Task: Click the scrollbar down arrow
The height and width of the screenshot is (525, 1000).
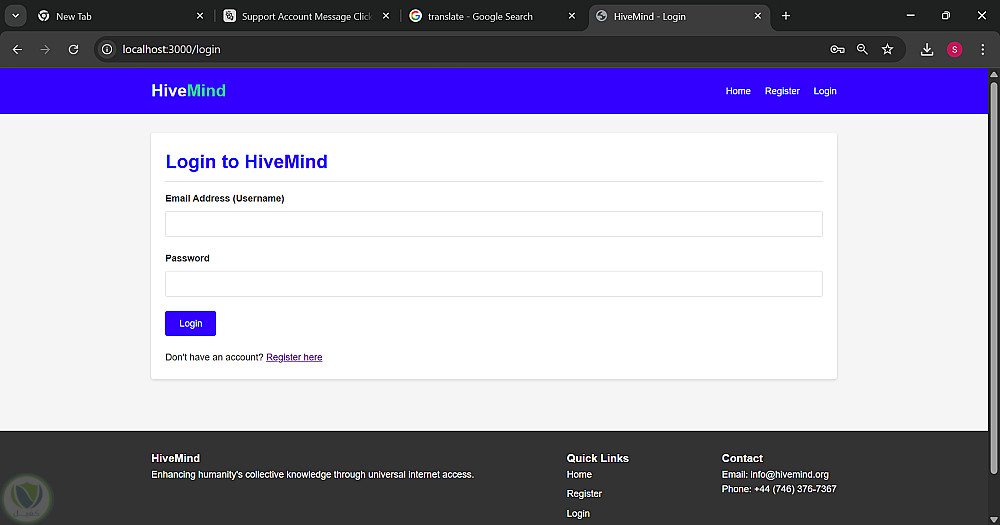Action: [x=994, y=519]
